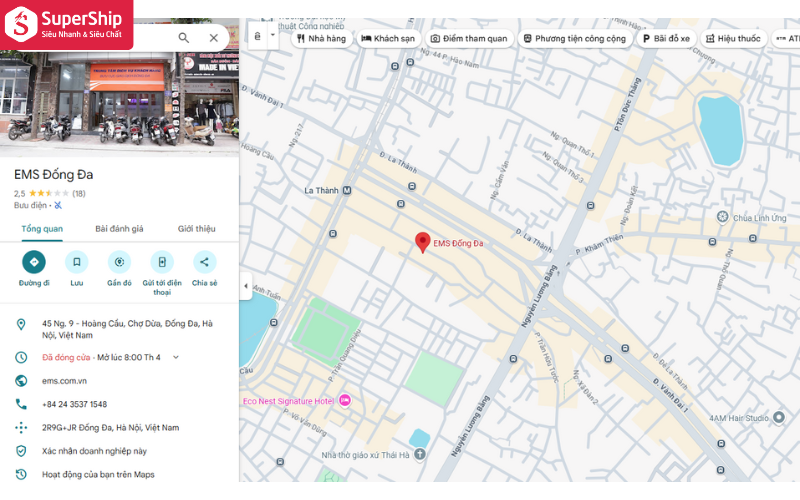Click Xác nhận doanh nghiệp này
This screenshot has height=500, width=800.
click(94, 451)
